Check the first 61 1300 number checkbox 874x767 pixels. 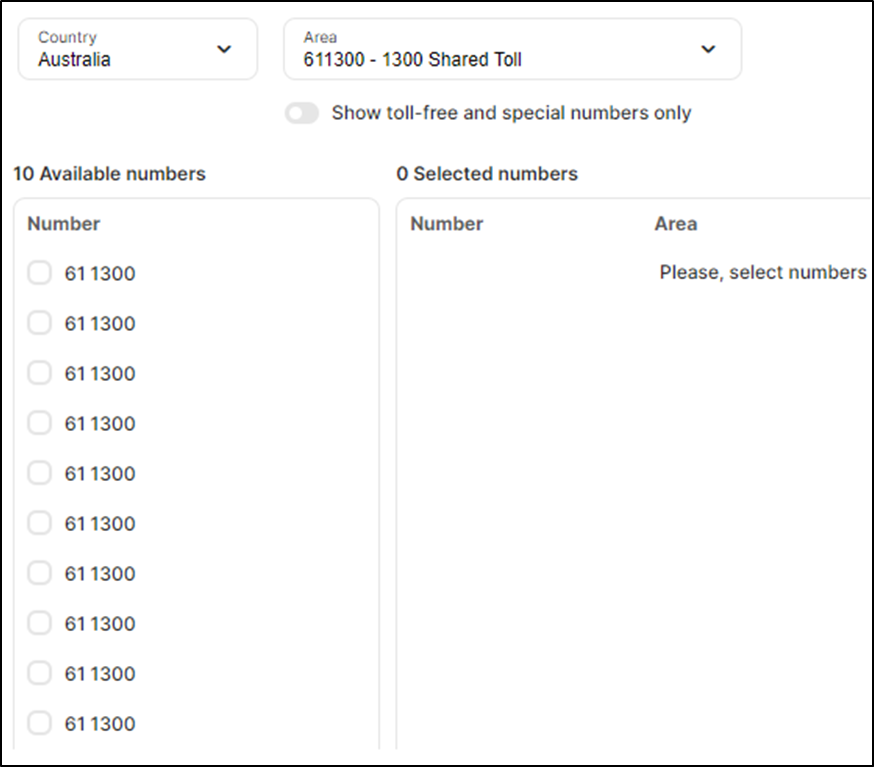[39, 273]
